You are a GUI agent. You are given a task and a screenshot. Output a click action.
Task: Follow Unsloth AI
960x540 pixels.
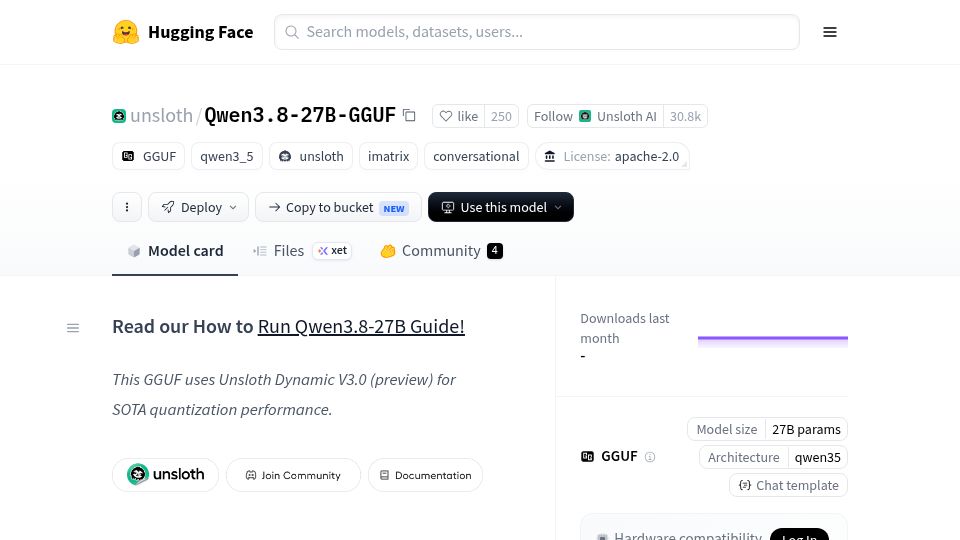pyautogui.click(x=595, y=116)
